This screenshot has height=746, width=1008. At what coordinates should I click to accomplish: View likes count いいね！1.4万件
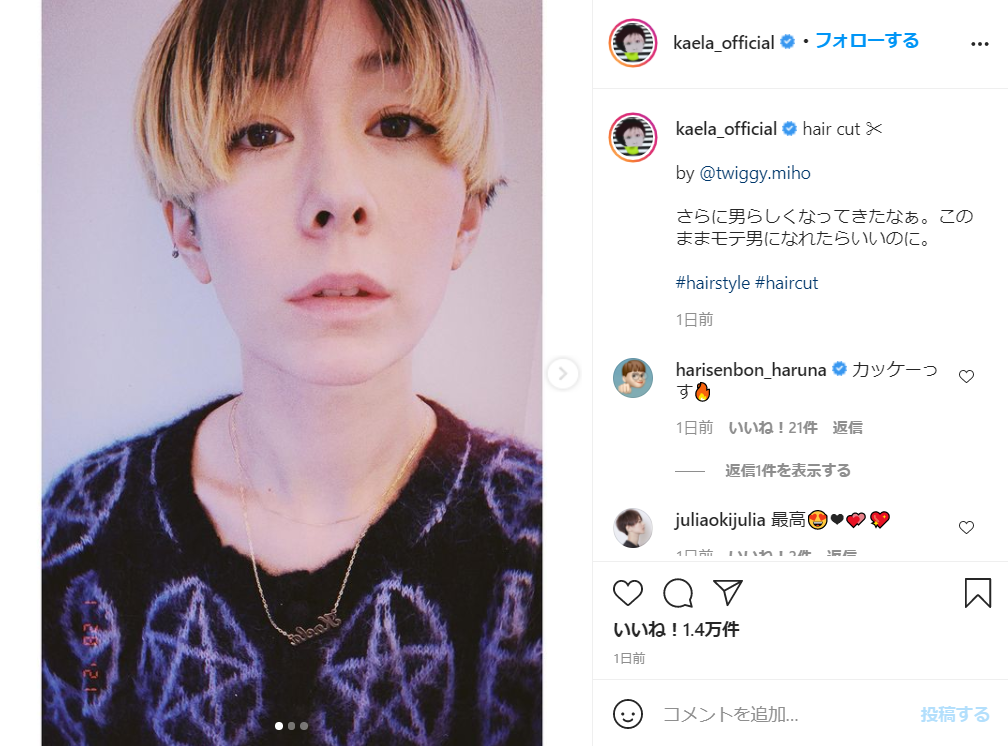click(676, 630)
